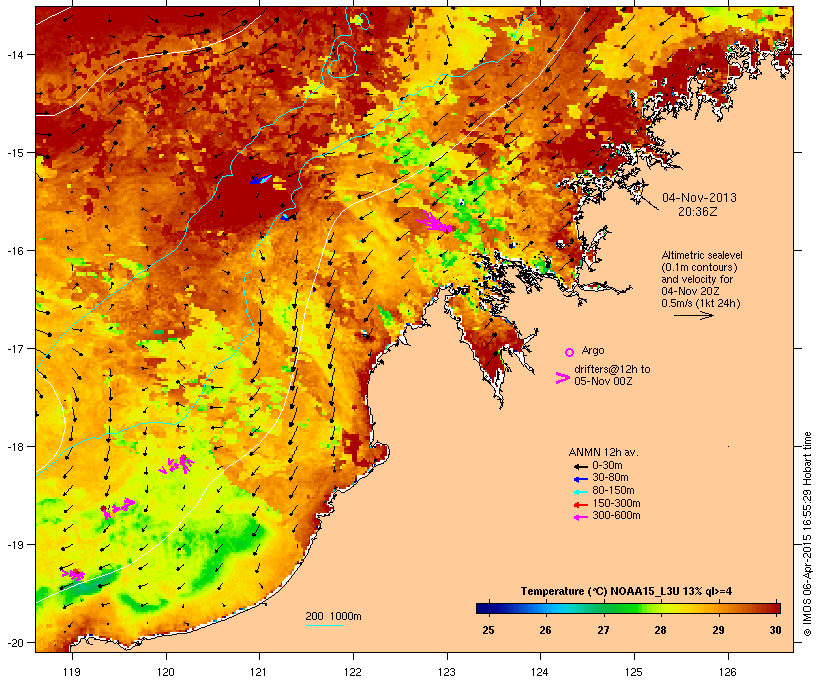Click the '26' tick on the color bar
820x680 pixels.
(x=545, y=630)
